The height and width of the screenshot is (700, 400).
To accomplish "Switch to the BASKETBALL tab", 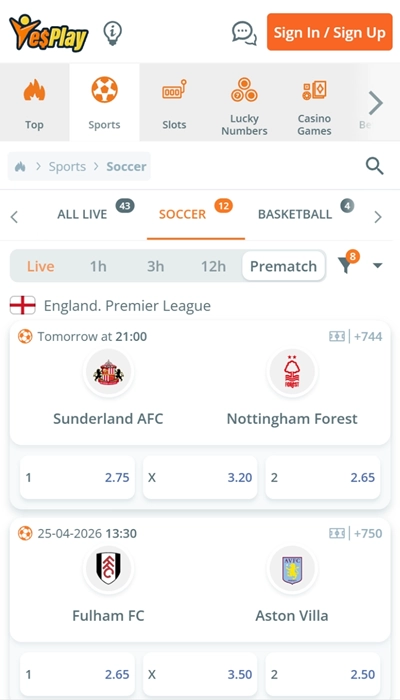I will [295, 214].
